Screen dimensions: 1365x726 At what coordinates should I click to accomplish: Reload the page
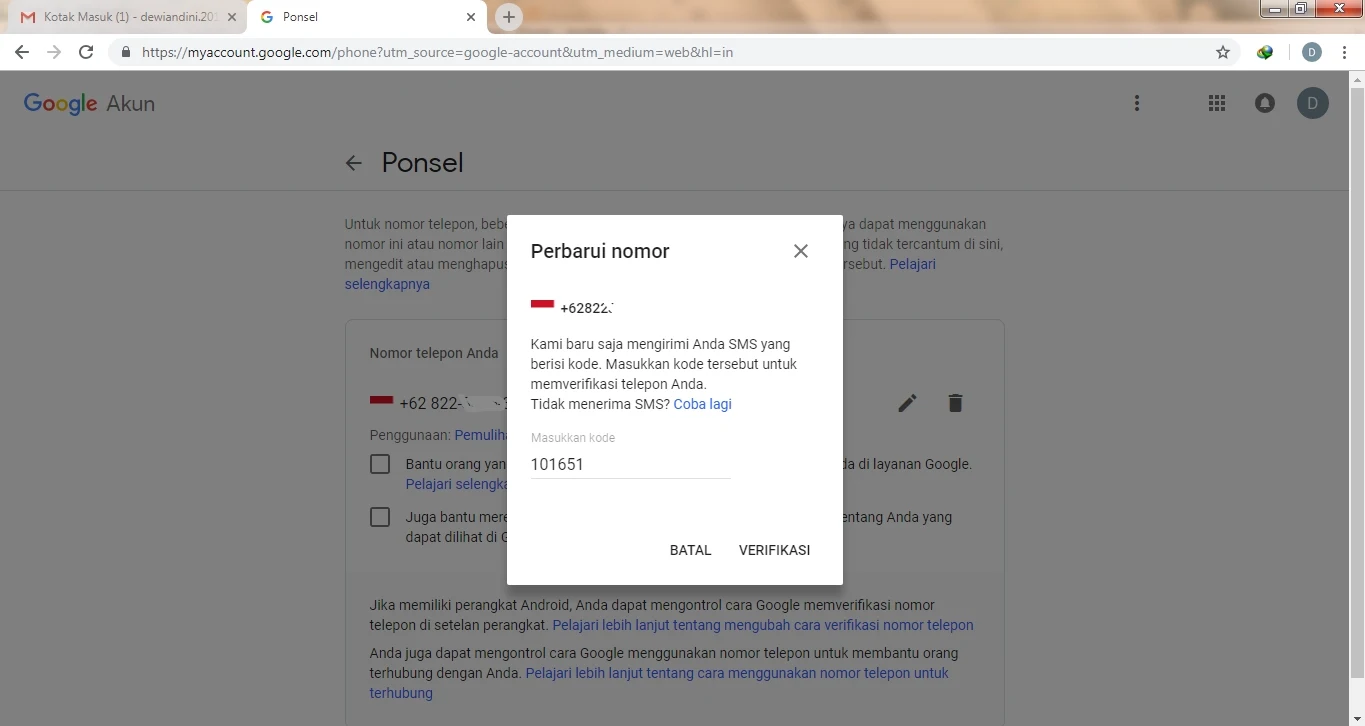pyautogui.click(x=86, y=52)
